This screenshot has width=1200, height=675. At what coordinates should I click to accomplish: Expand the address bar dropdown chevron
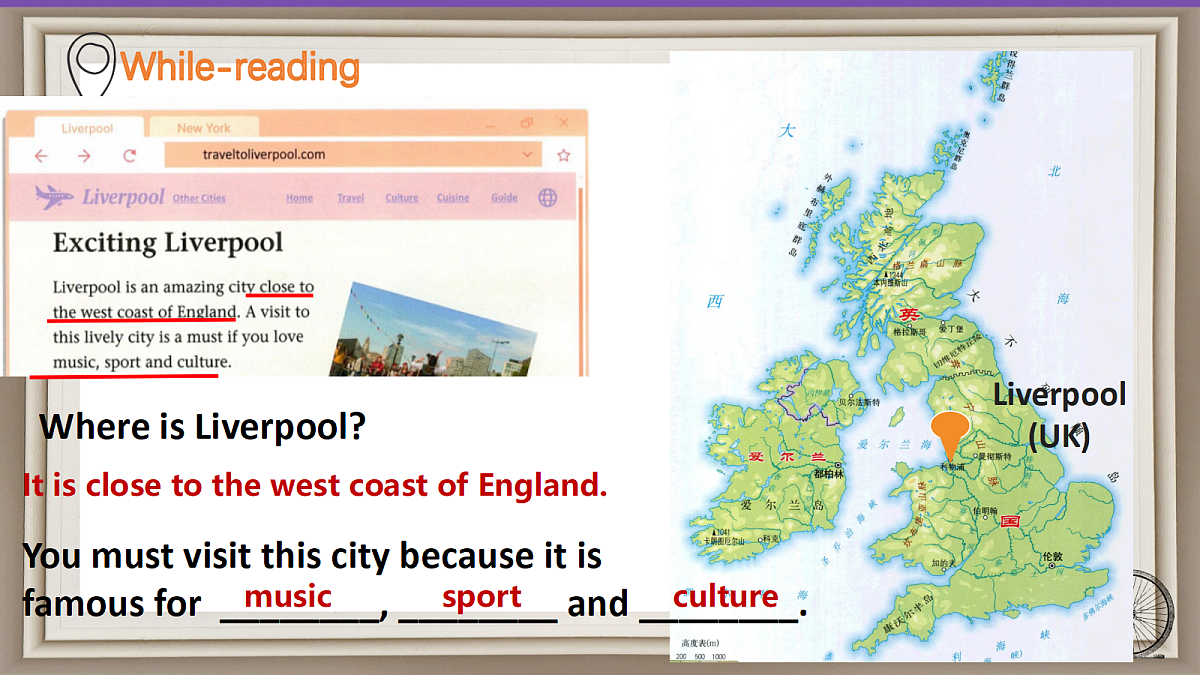pos(528,155)
